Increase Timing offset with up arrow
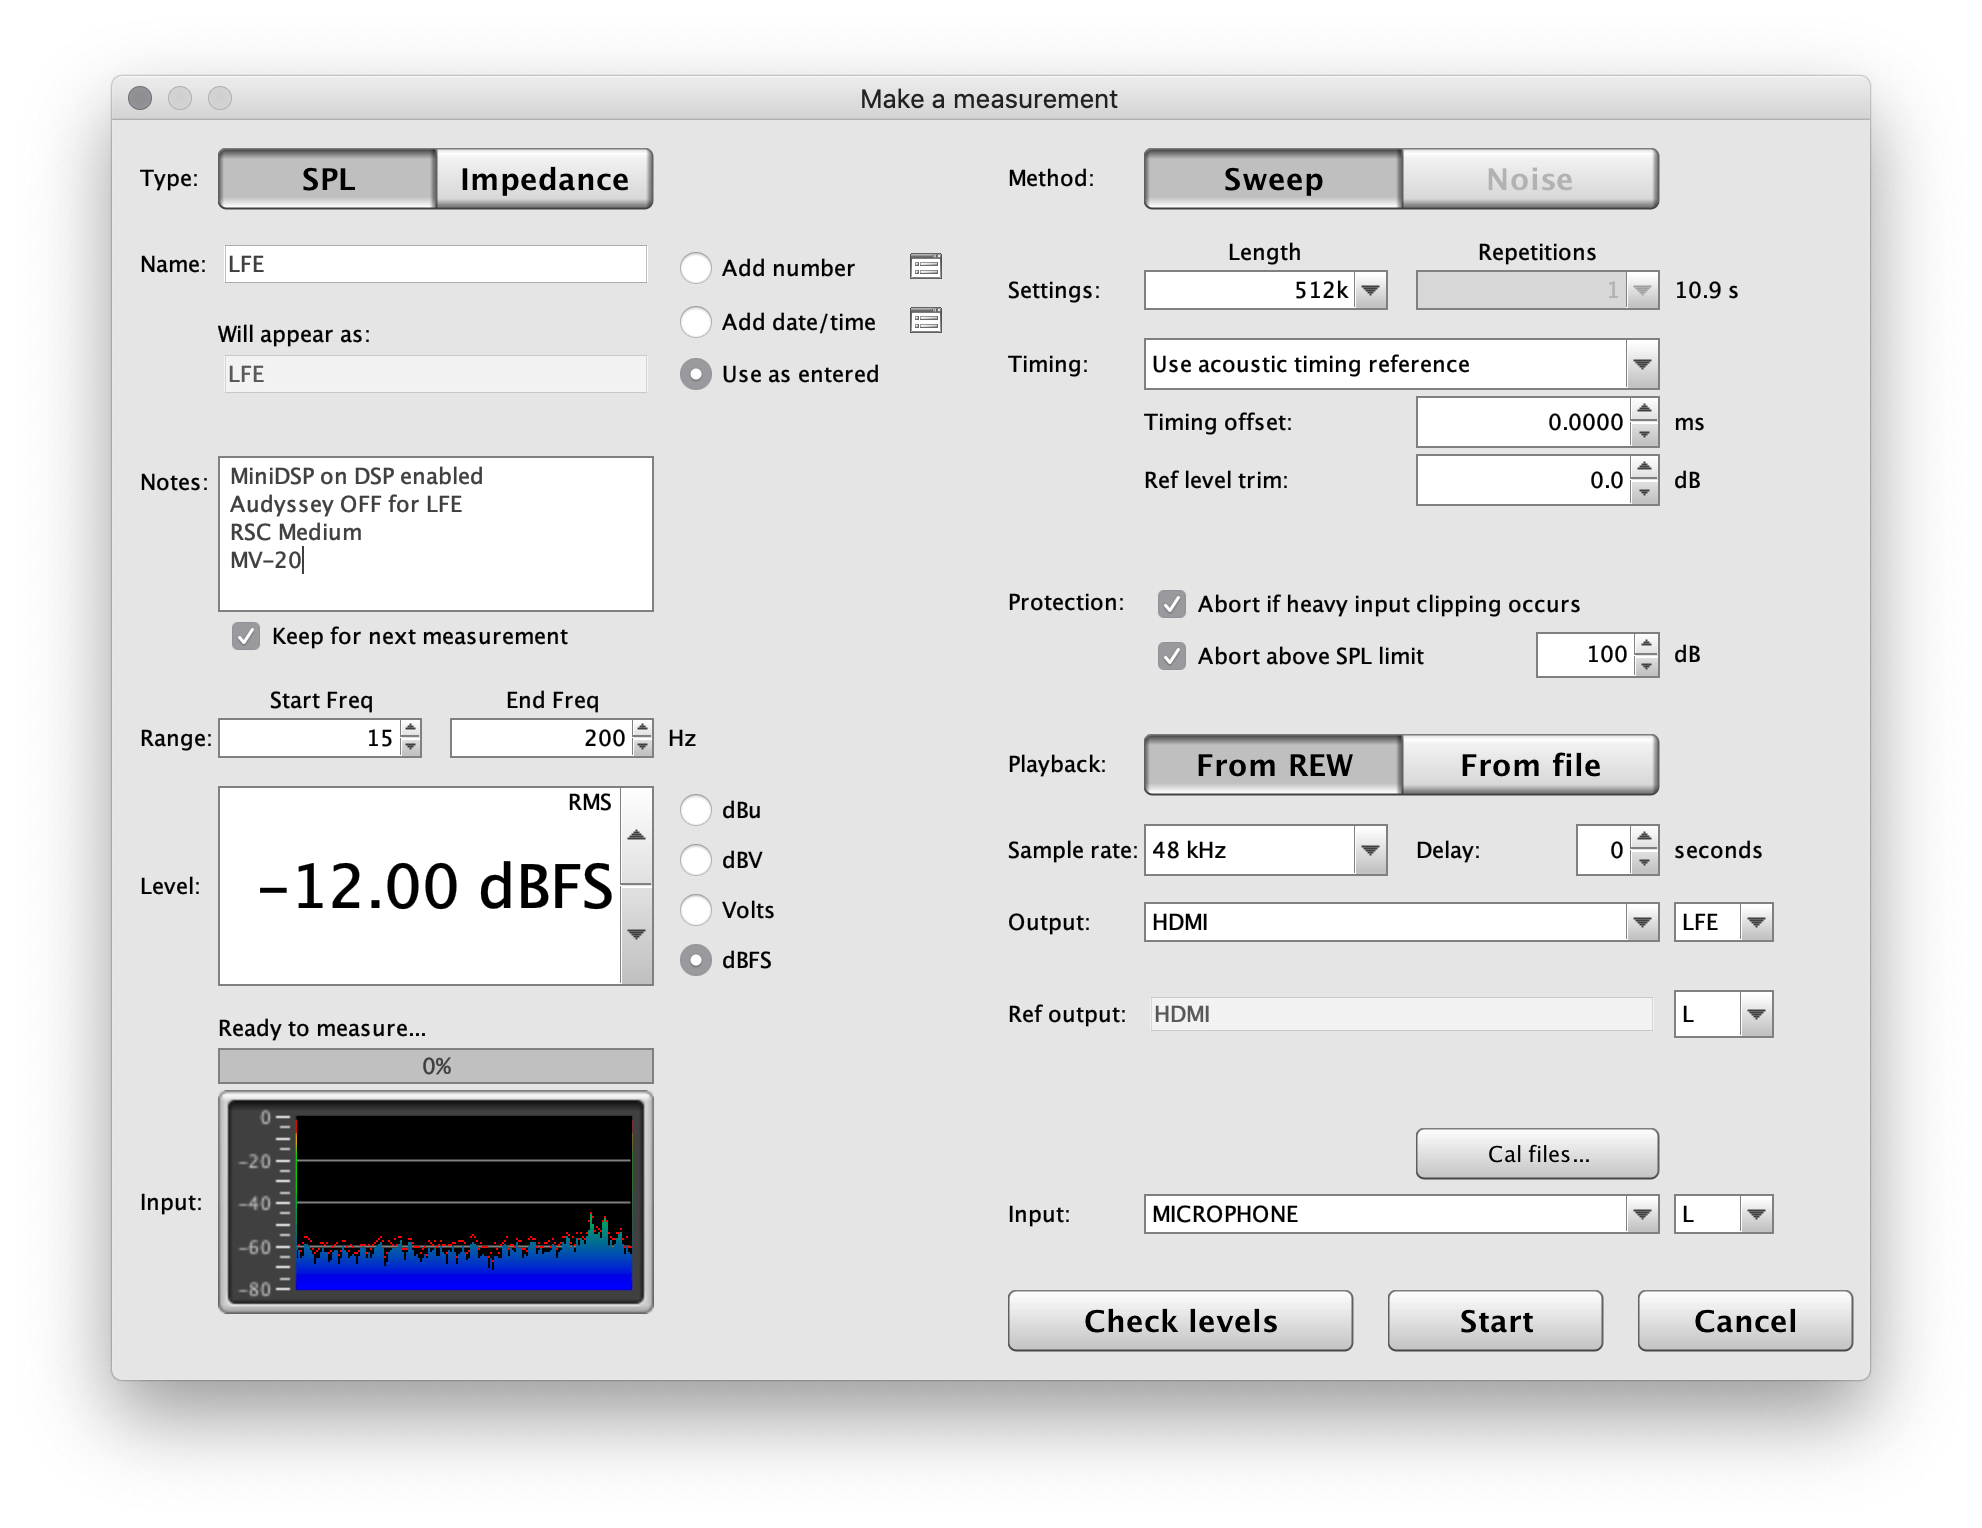 coord(1644,411)
